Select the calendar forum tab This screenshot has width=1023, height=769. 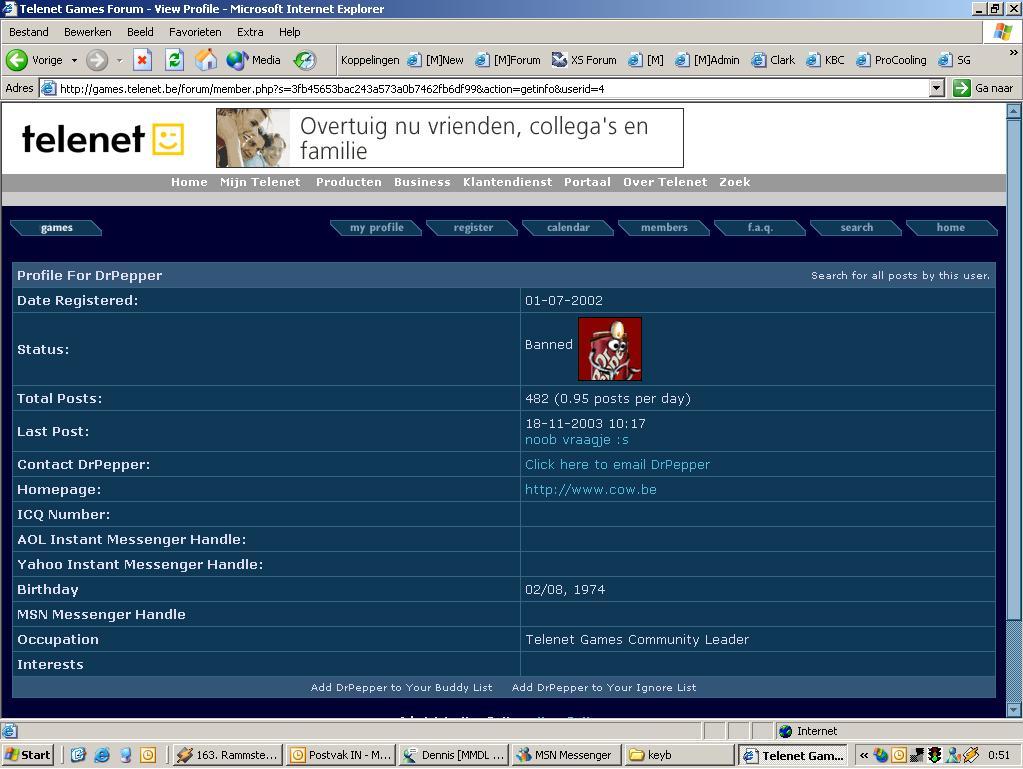pyautogui.click(x=568, y=228)
